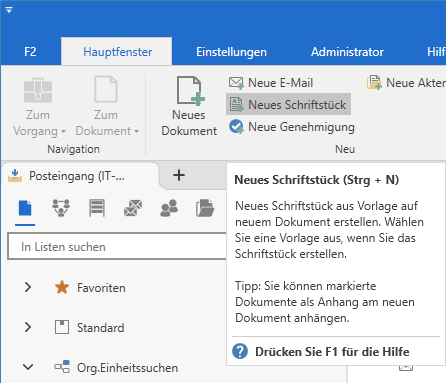Click the Zum Vorgang briefcase icon
This screenshot has height=383, width=446.
click(x=38, y=90)
